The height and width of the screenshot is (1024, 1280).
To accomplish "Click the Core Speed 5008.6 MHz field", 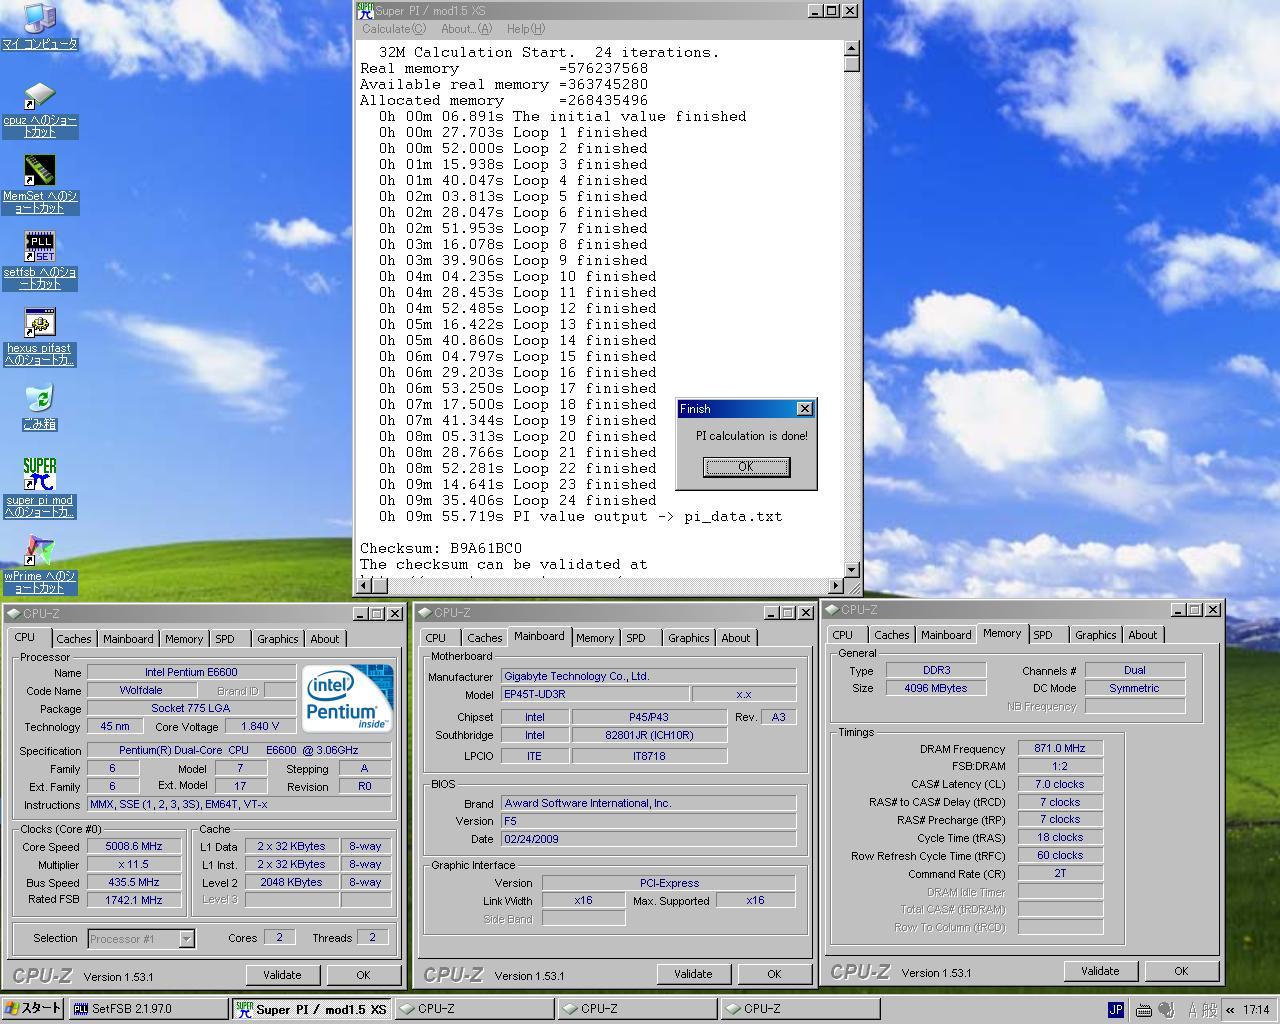I will coord(133,847).
